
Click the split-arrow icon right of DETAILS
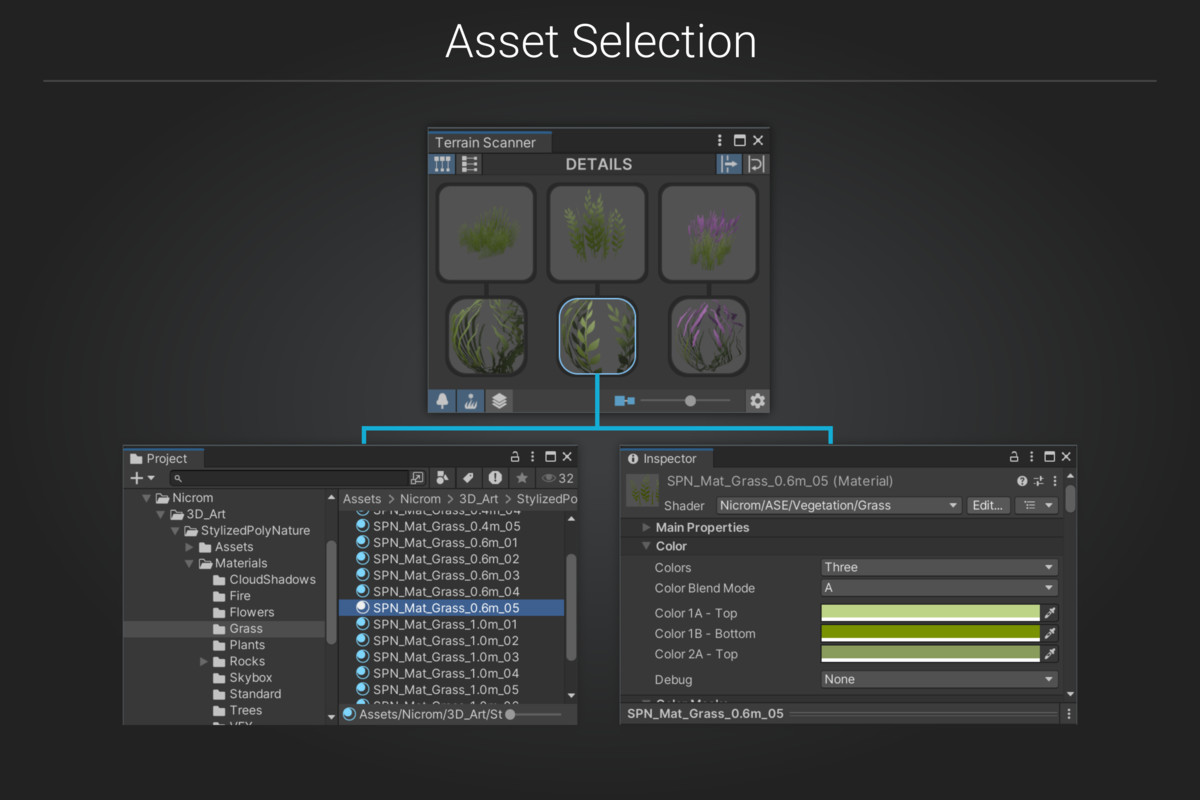point(729,164)
